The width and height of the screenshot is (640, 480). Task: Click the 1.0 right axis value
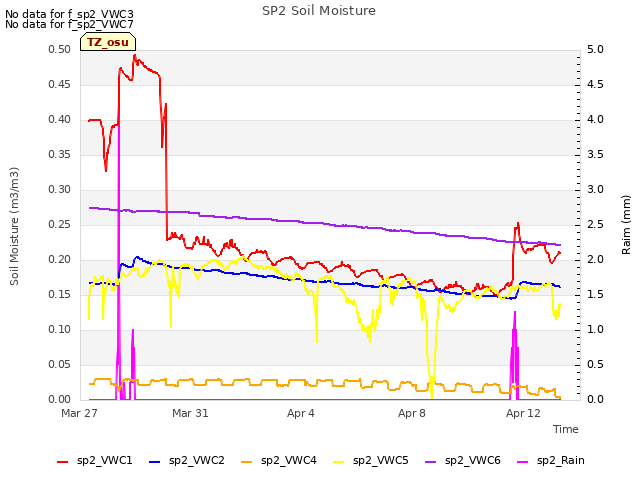pos(595,329)
